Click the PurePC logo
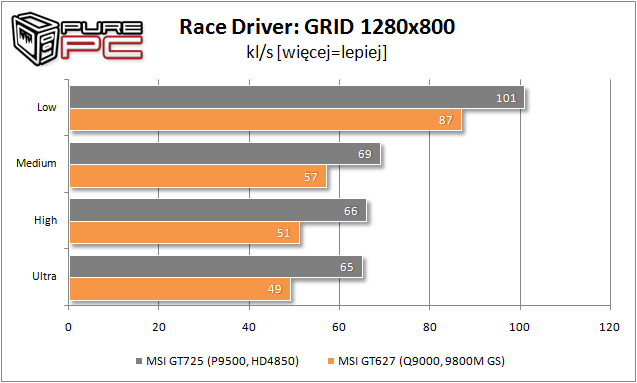This screenshot has width=637, height=383. [x=77, y=39]
